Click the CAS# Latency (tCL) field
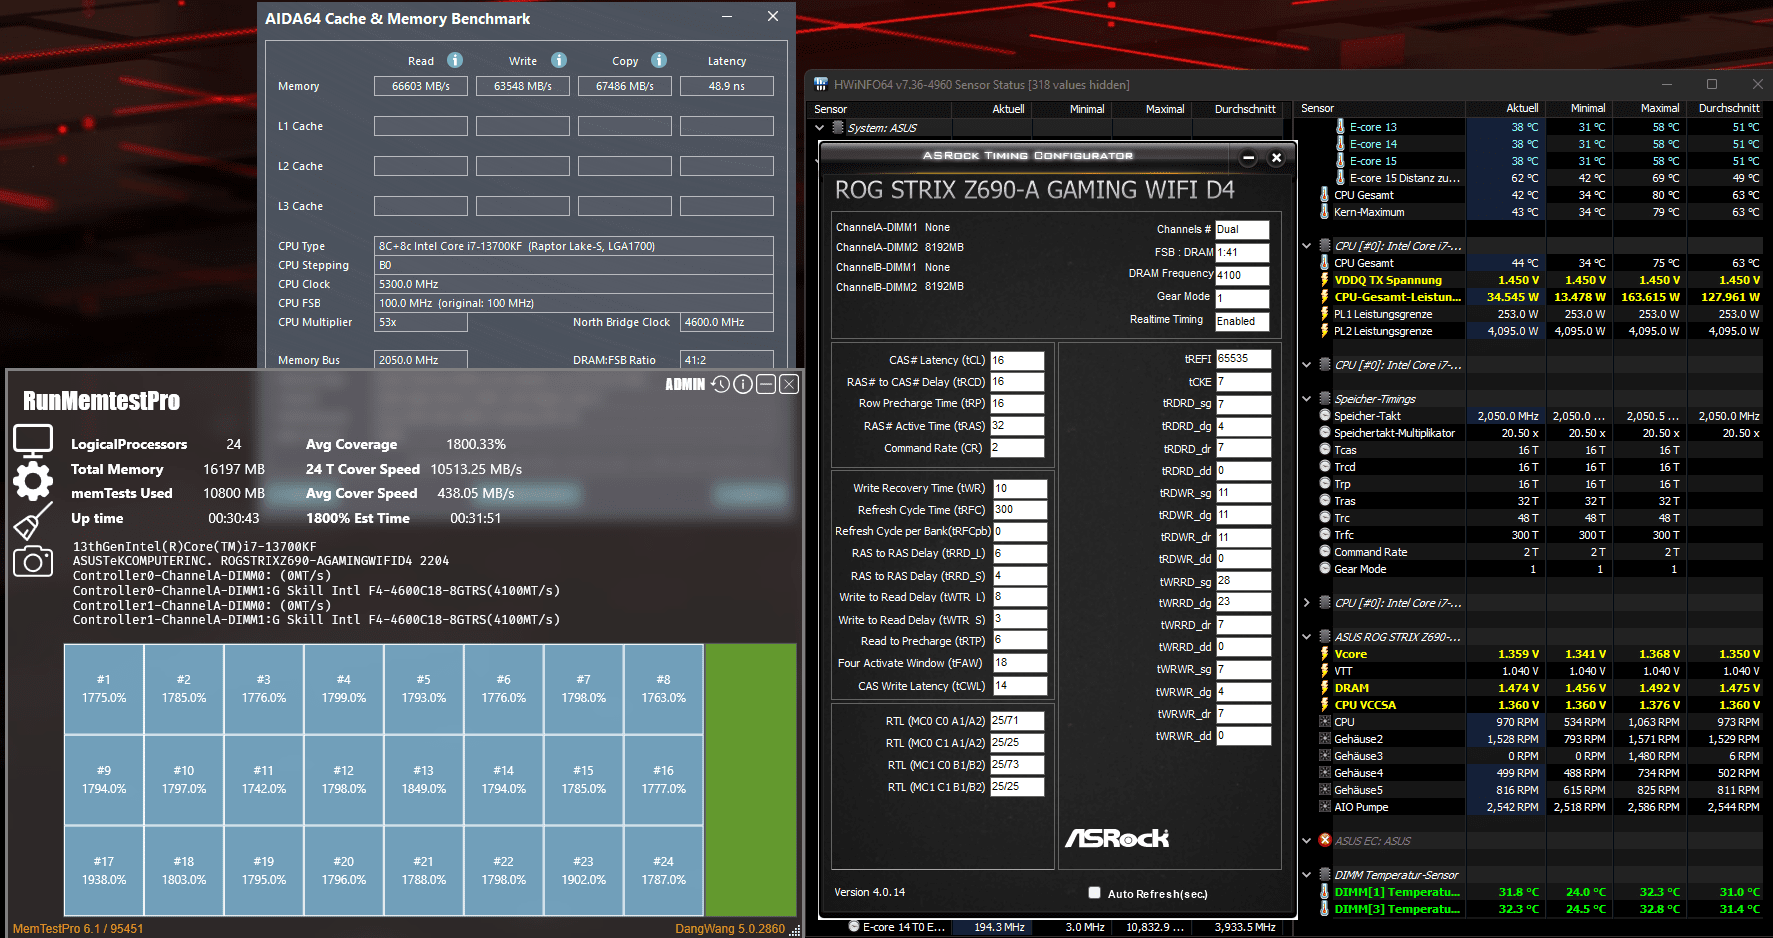 point(1017,360)
